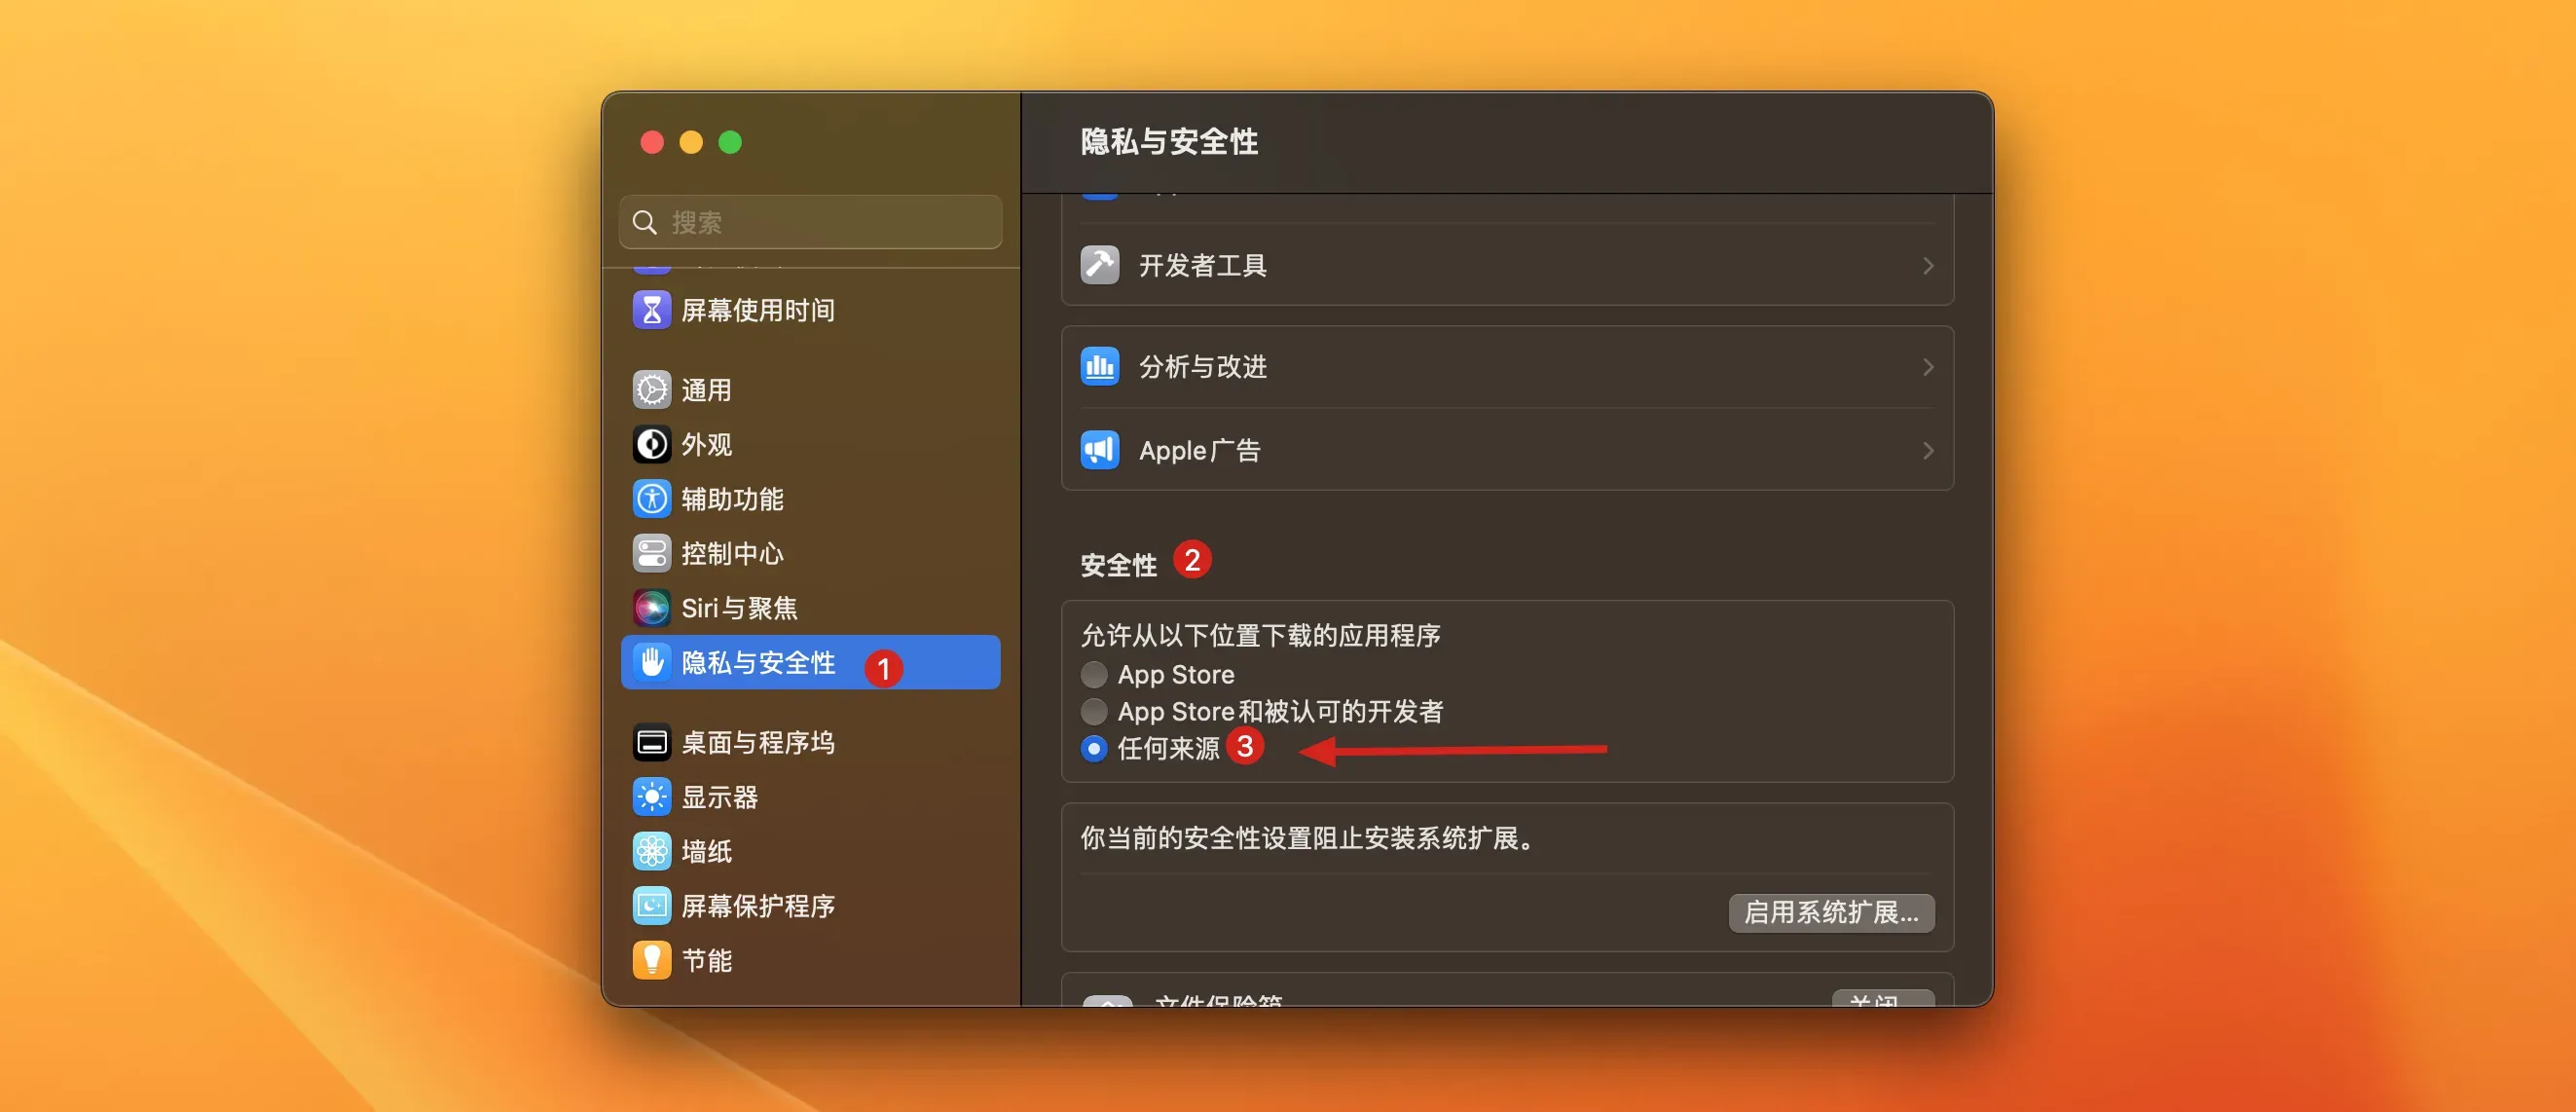This screenshot has width=2576, height=1112.
Task: Open Displays (显示器) sun icon
Action: (652, 797)
